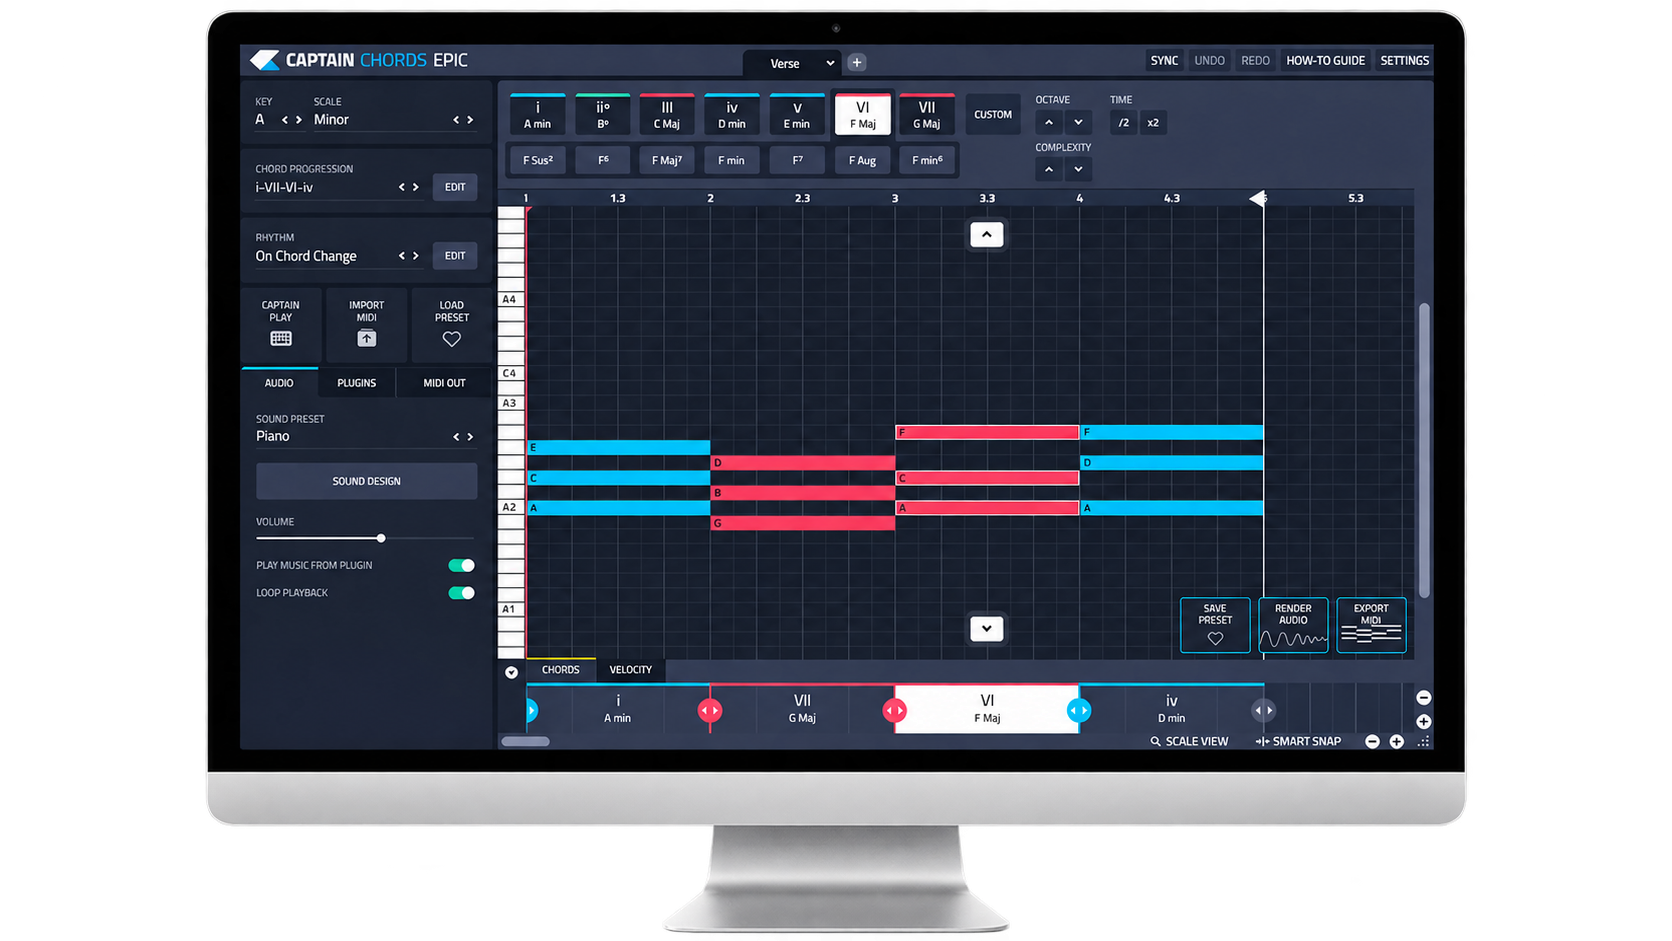Click next arrow for Key A

pos(298,120)
